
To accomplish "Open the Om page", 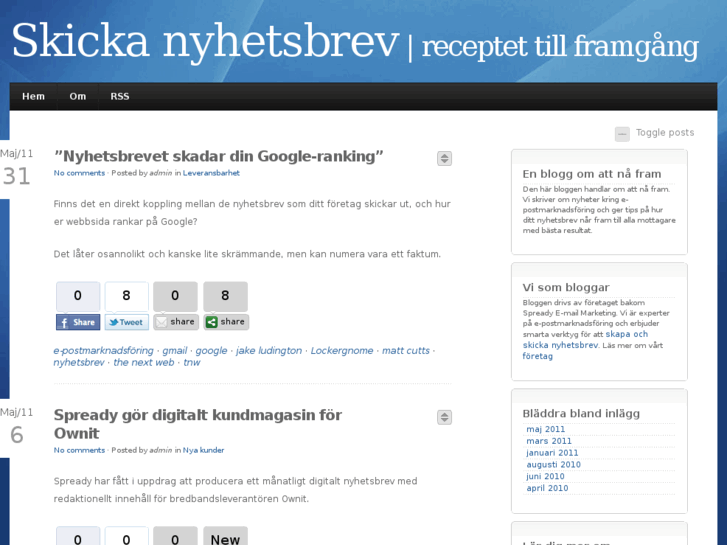I will [x=77, y=96].
